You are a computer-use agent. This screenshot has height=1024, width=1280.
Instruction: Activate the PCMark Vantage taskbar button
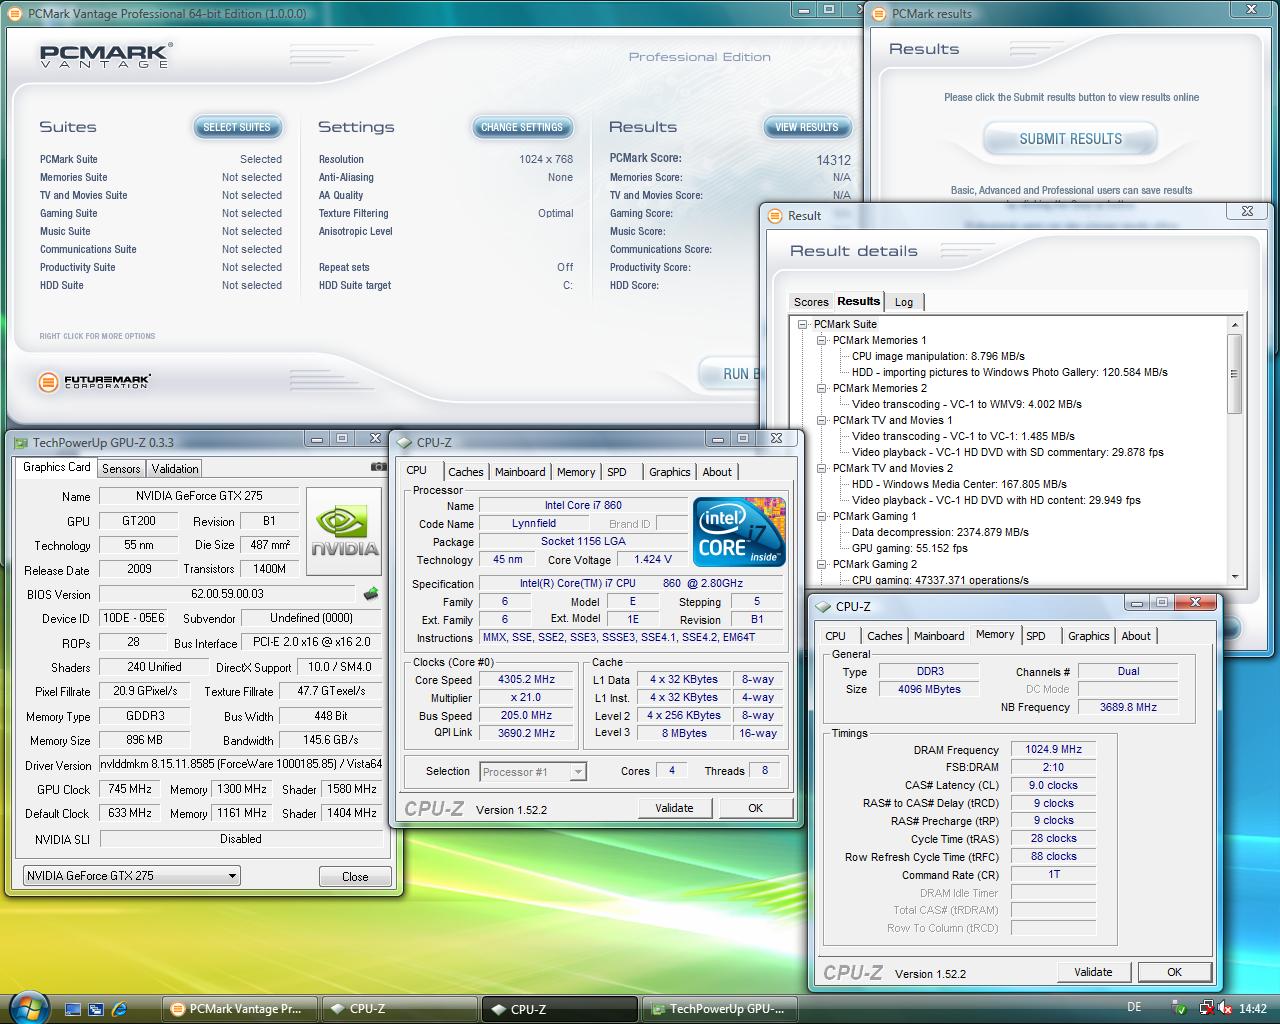240,1009
